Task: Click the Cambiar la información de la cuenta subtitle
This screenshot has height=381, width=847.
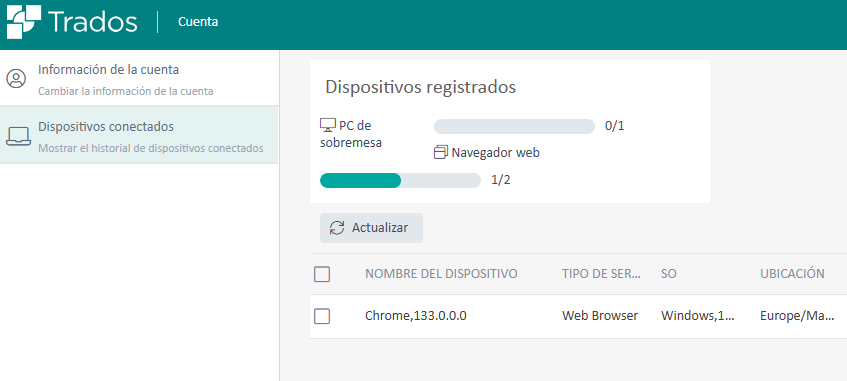Action: coord(125,91)
